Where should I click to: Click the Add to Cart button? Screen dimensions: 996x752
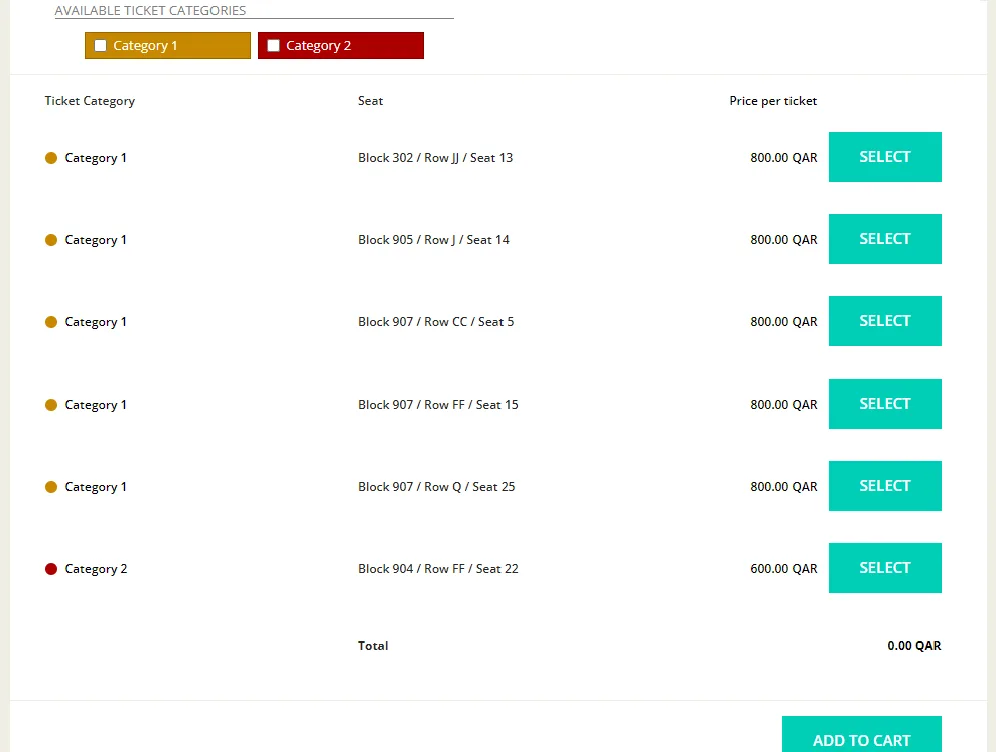(x=861, y=737)
